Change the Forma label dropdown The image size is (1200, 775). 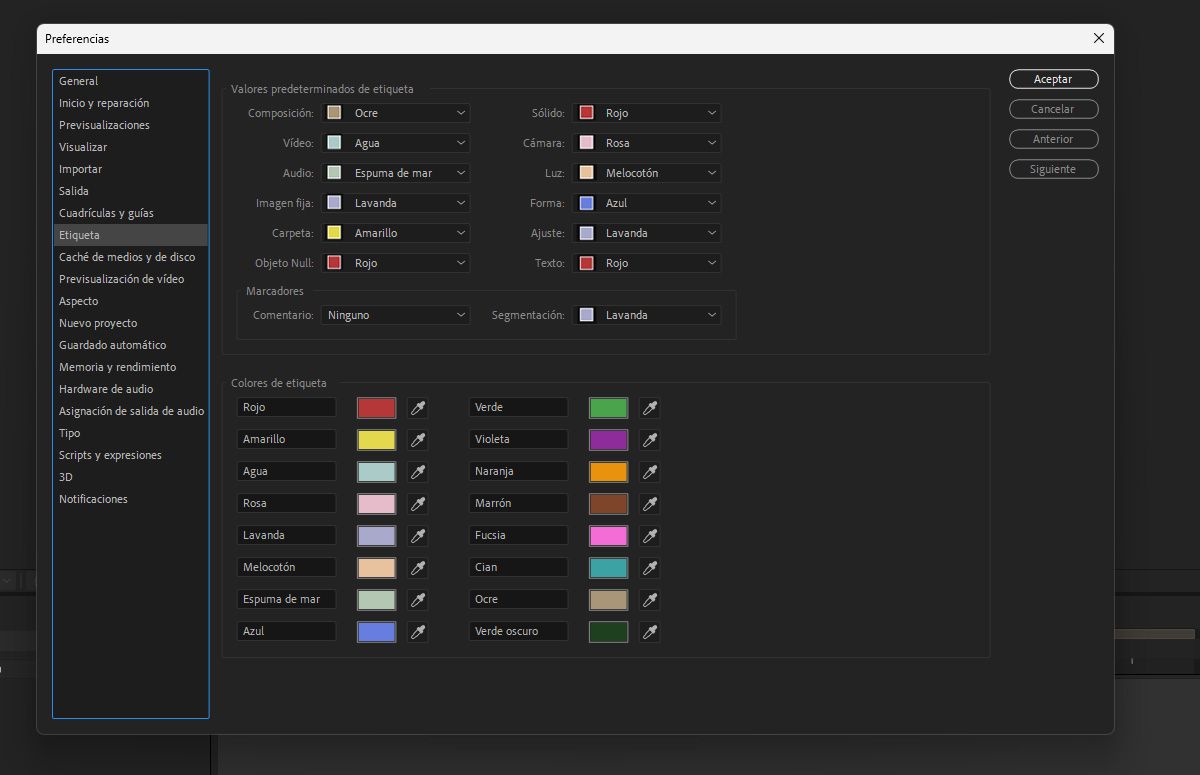pyautogui.click(x=647, y=203)
